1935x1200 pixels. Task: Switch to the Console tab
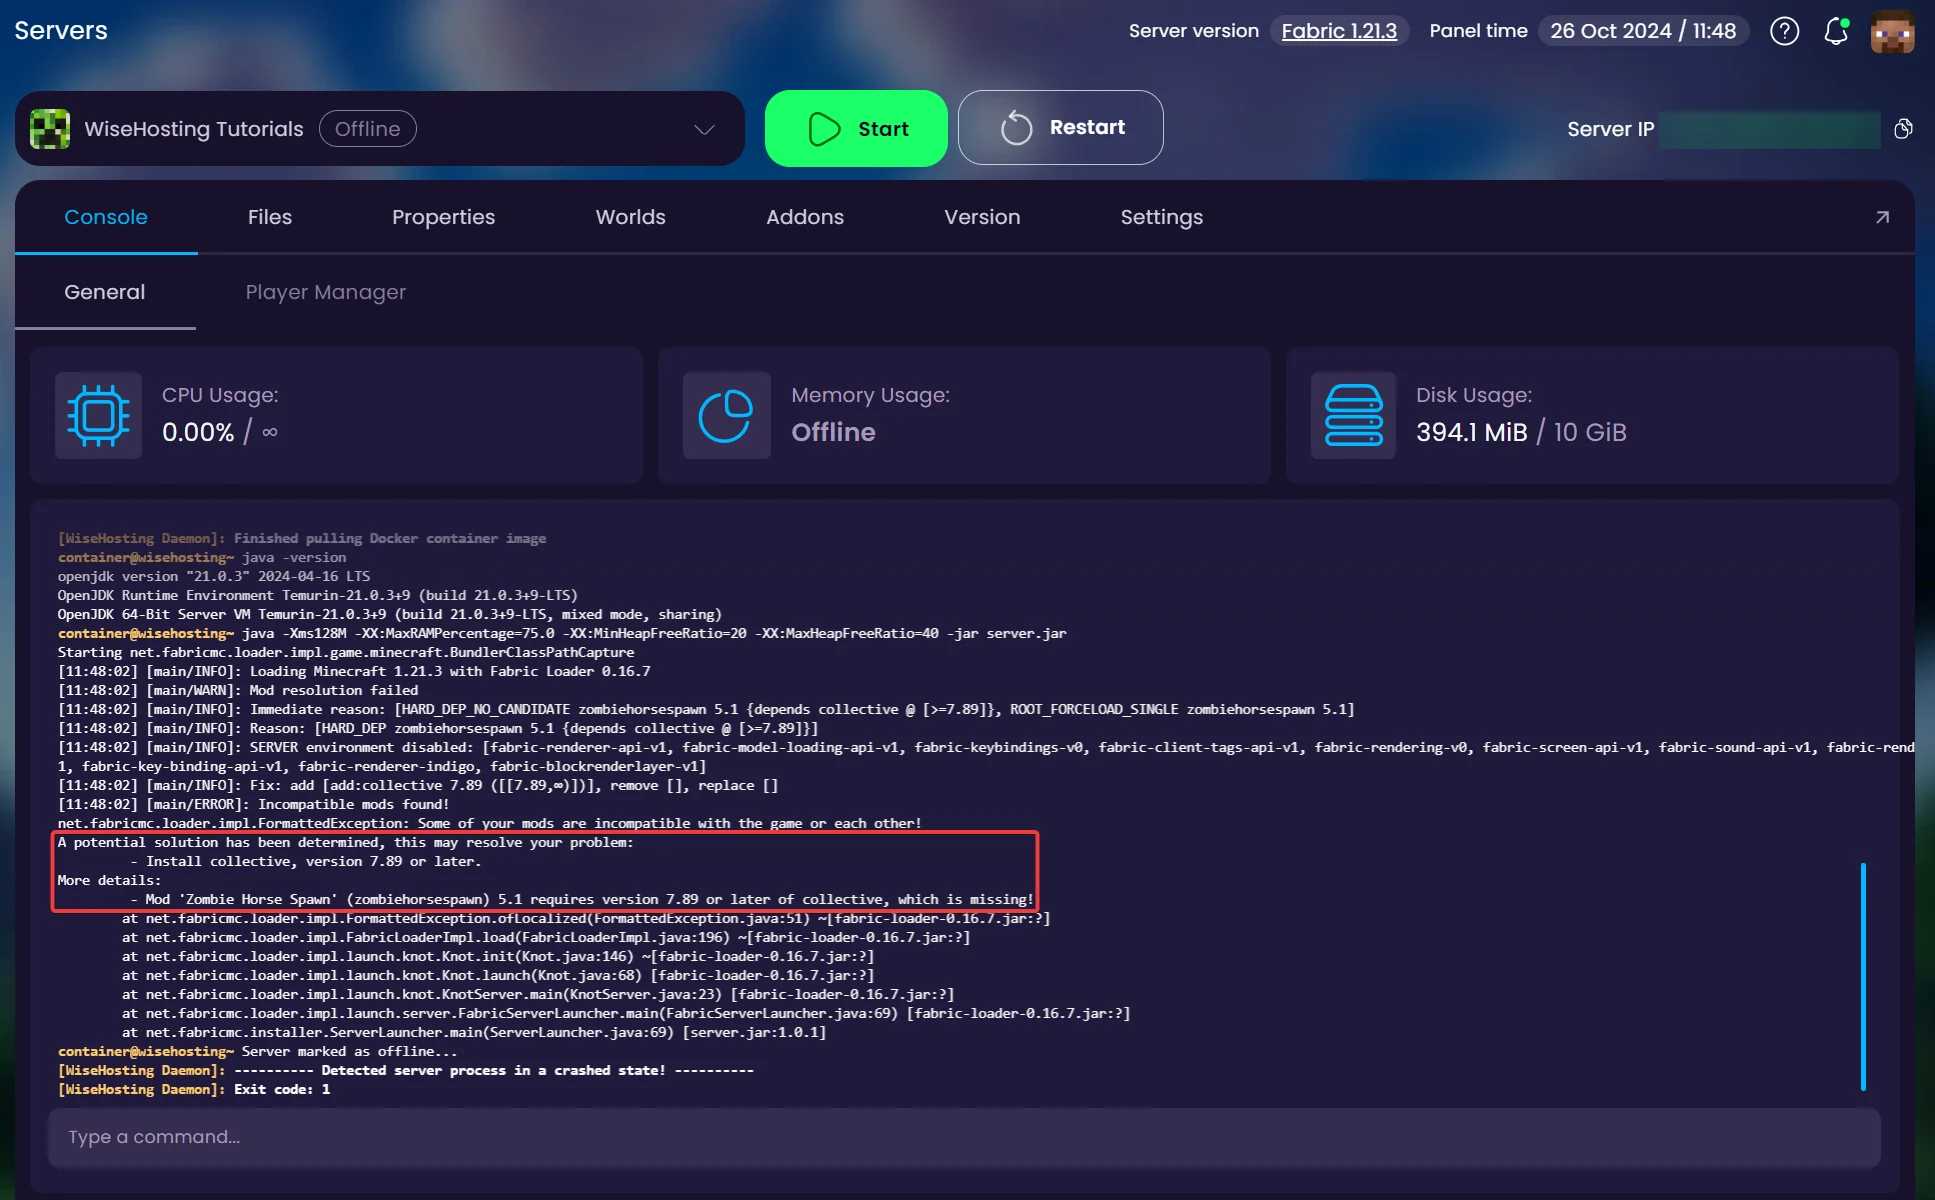click(x=106, y=217)
